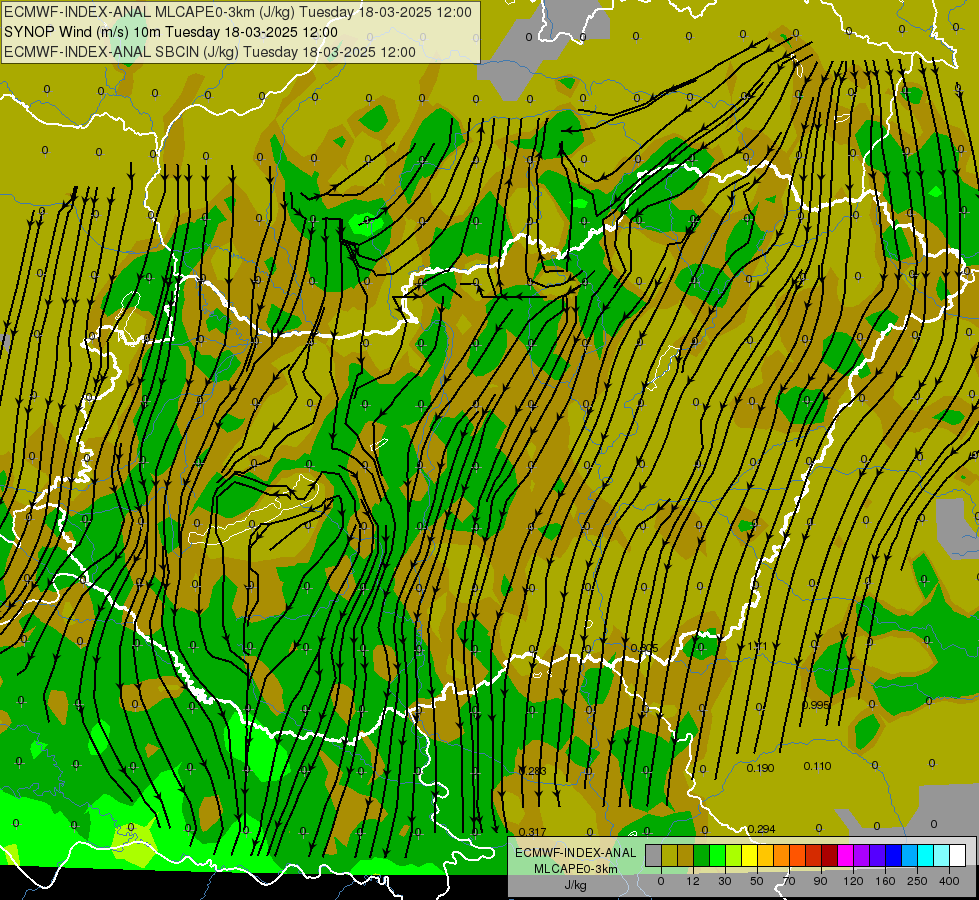Click the legend tick value 30
This screenshot has height=900, width=979.
point(725,881)
